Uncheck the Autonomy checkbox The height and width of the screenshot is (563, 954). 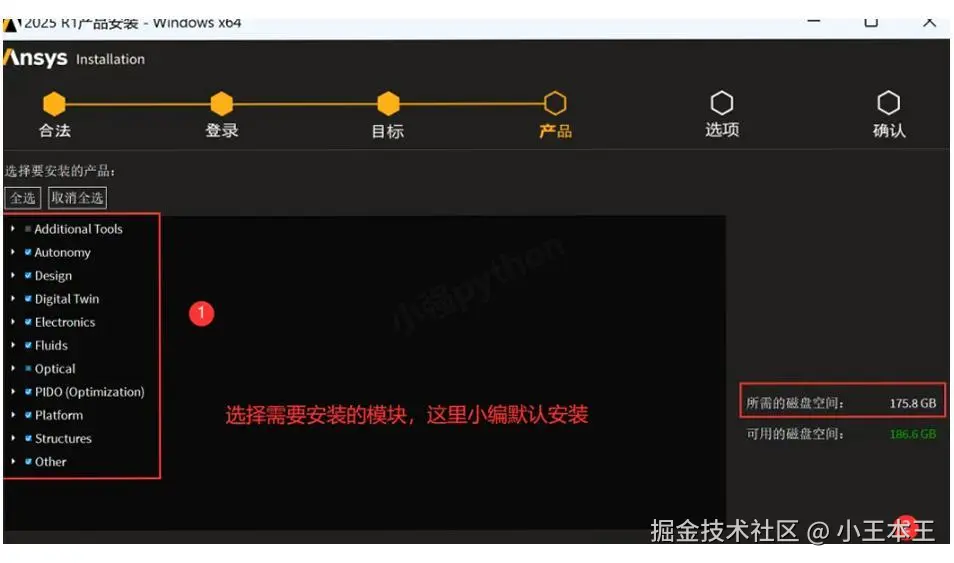pyautogui.click(x=28, y=252)
